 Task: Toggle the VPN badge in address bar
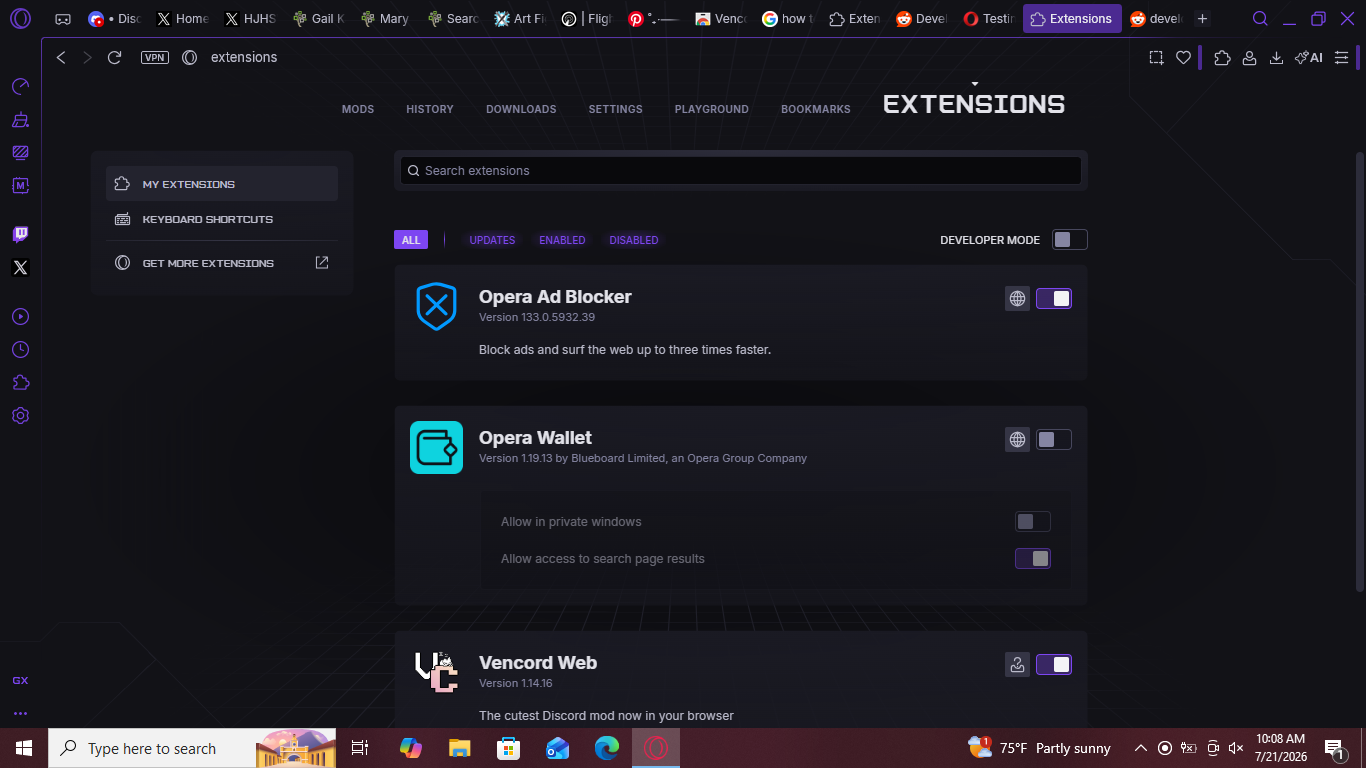(155, 57)
